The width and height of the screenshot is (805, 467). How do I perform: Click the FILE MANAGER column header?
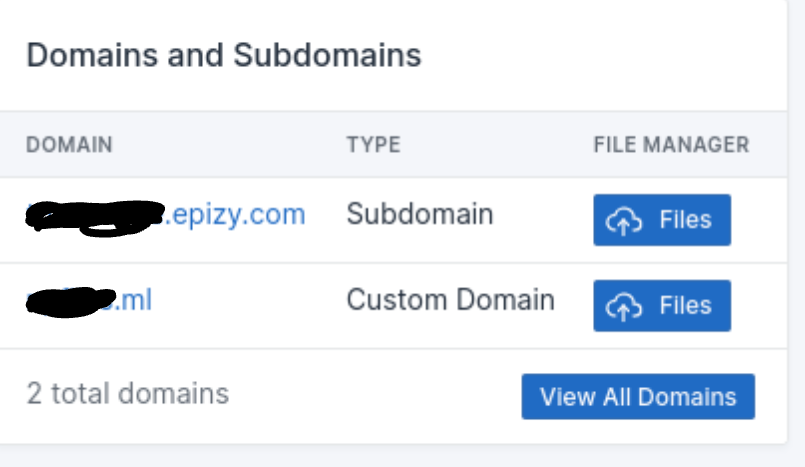click(672, 145)
